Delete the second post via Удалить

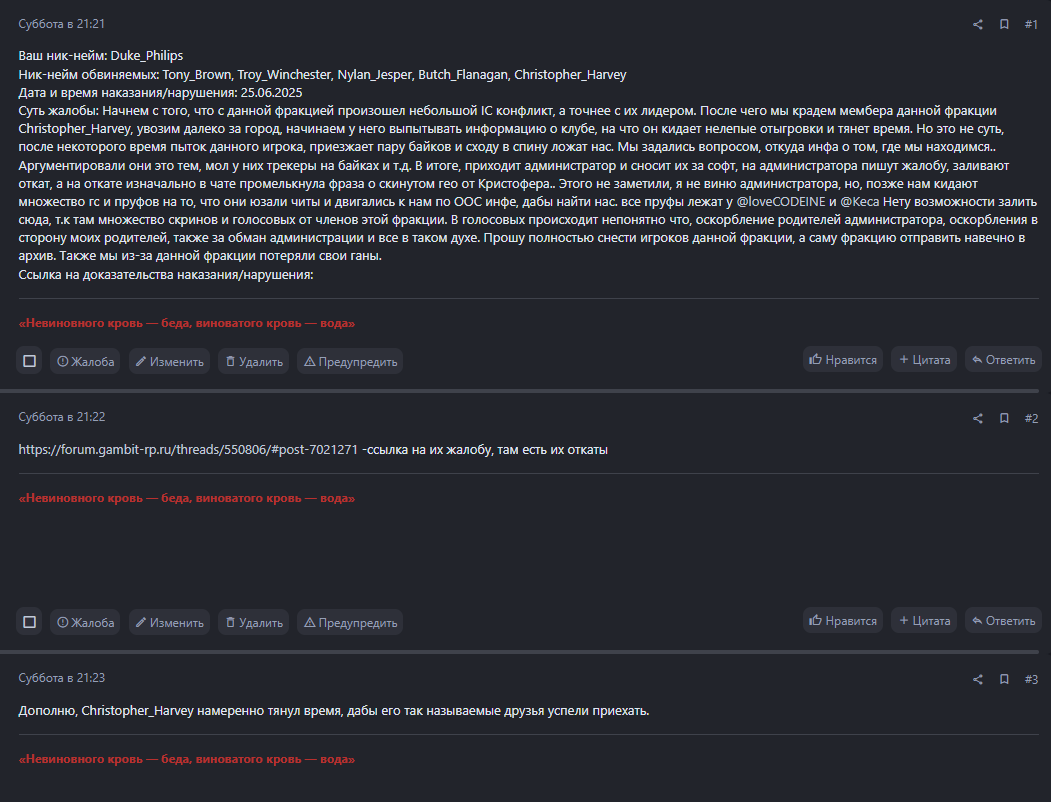(x=253, y=622)
